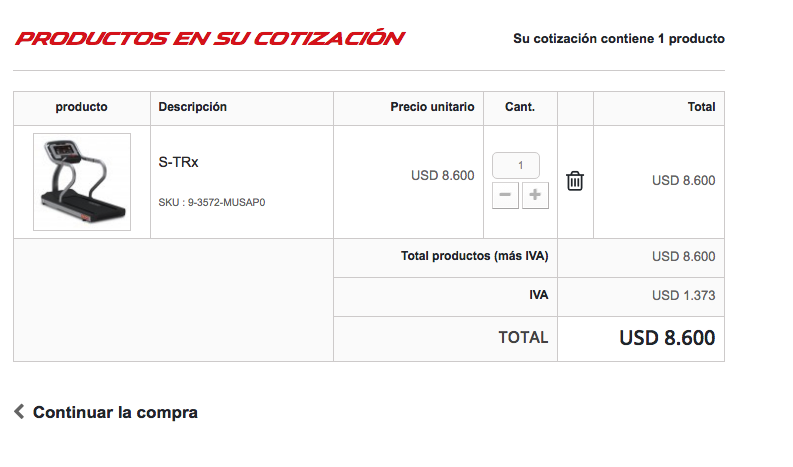Click the left chevron beside Continuar la compra

pos(19,411)
